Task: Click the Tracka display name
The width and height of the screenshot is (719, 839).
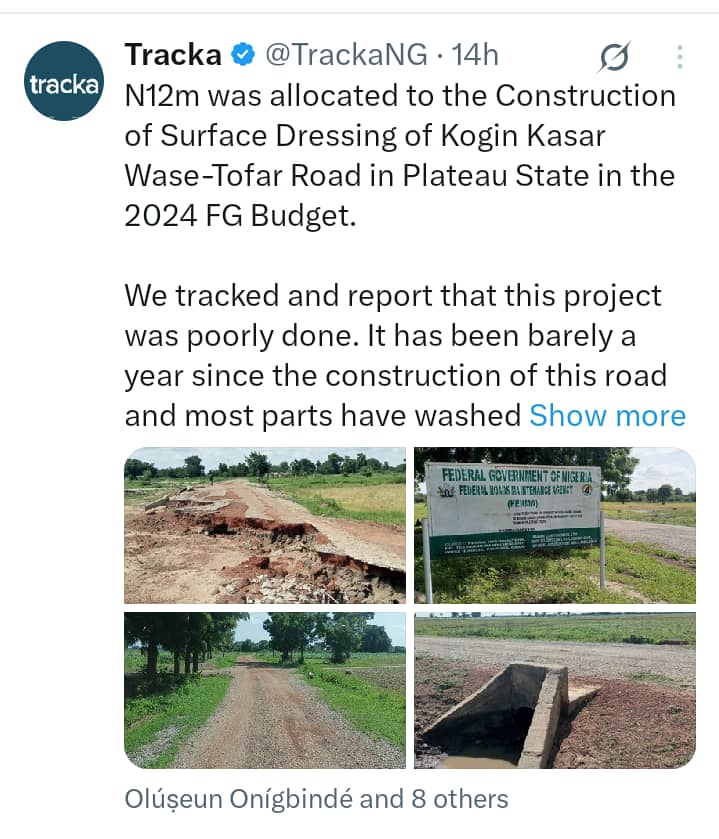Action: coord(172,55)
